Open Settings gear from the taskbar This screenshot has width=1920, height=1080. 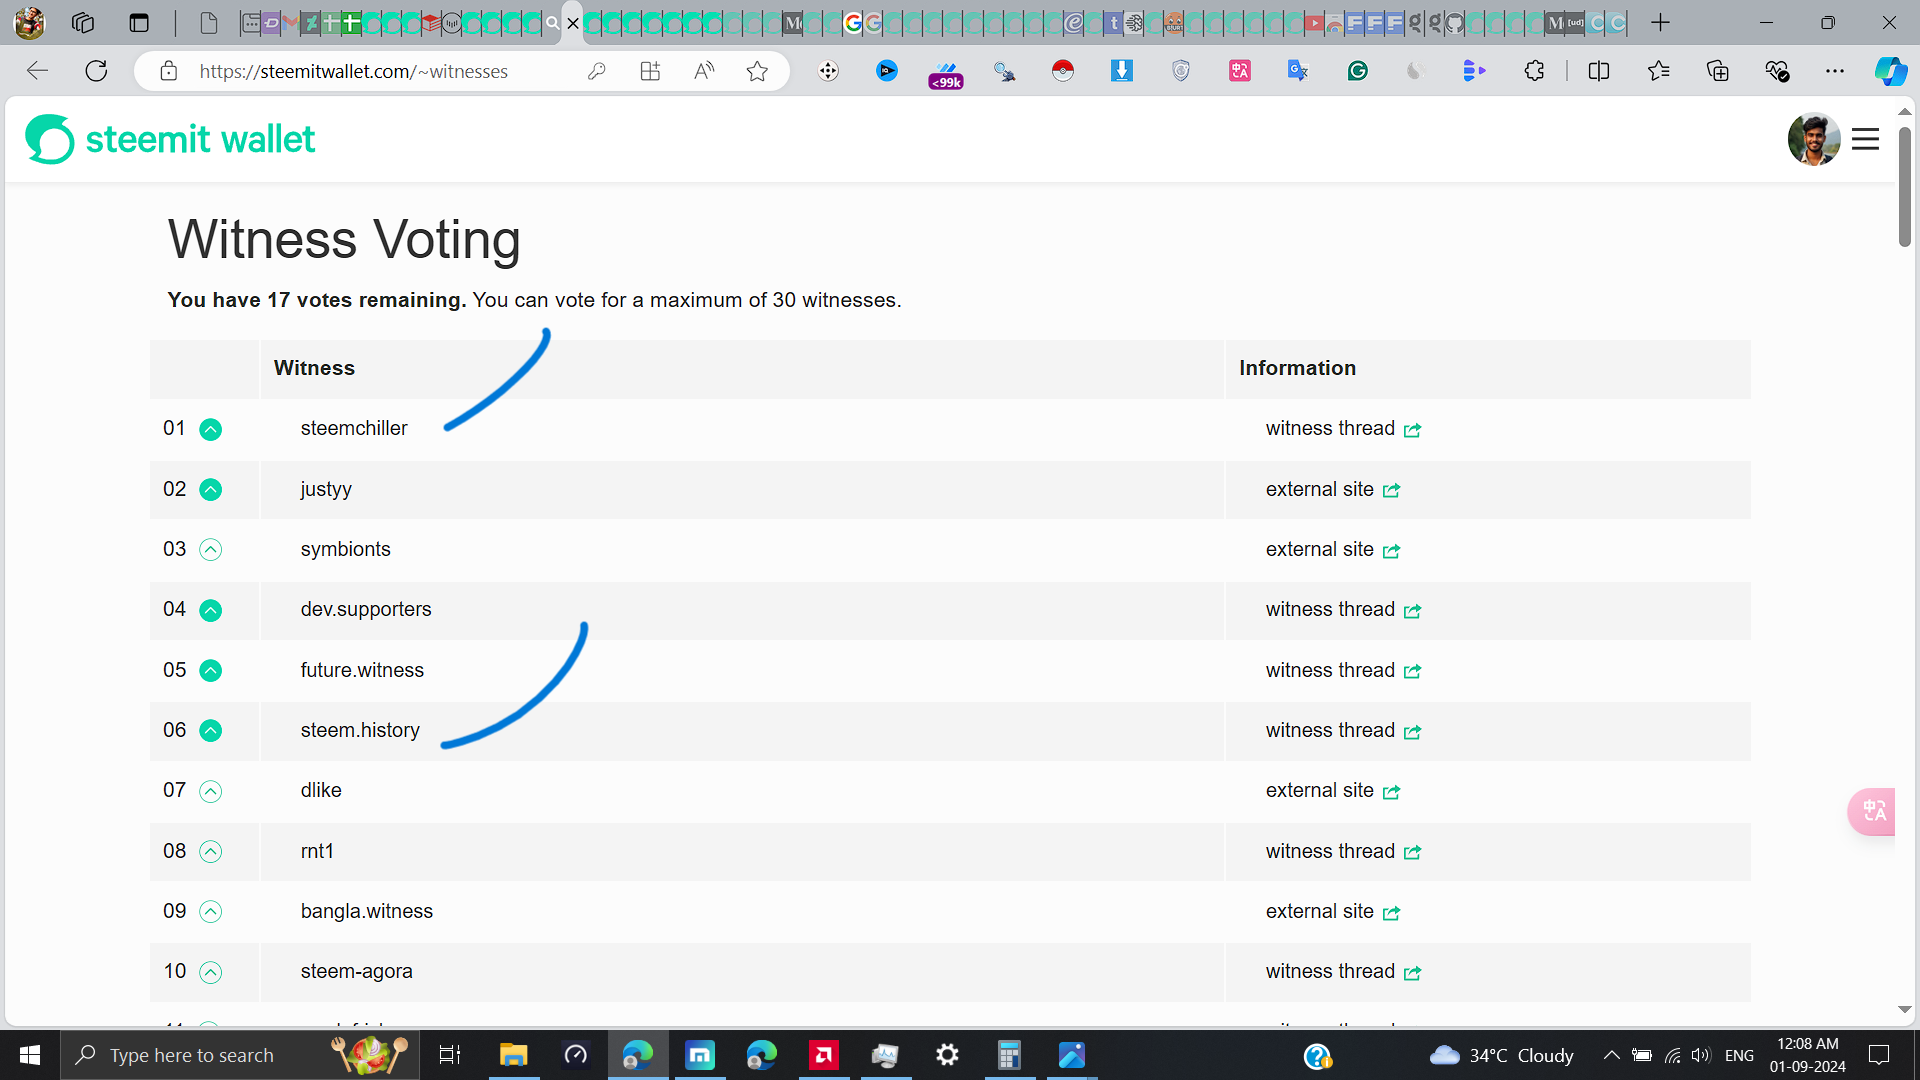click(x=947, y=1055)
